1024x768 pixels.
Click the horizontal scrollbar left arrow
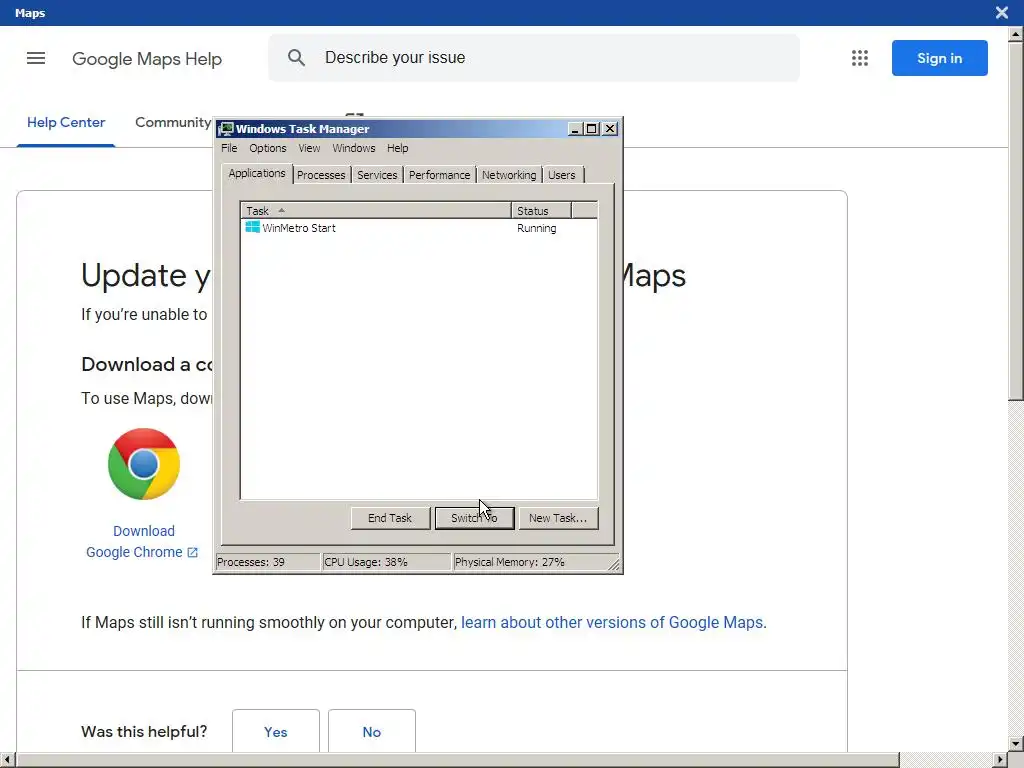pyautogui.click(x=7, y=760)
